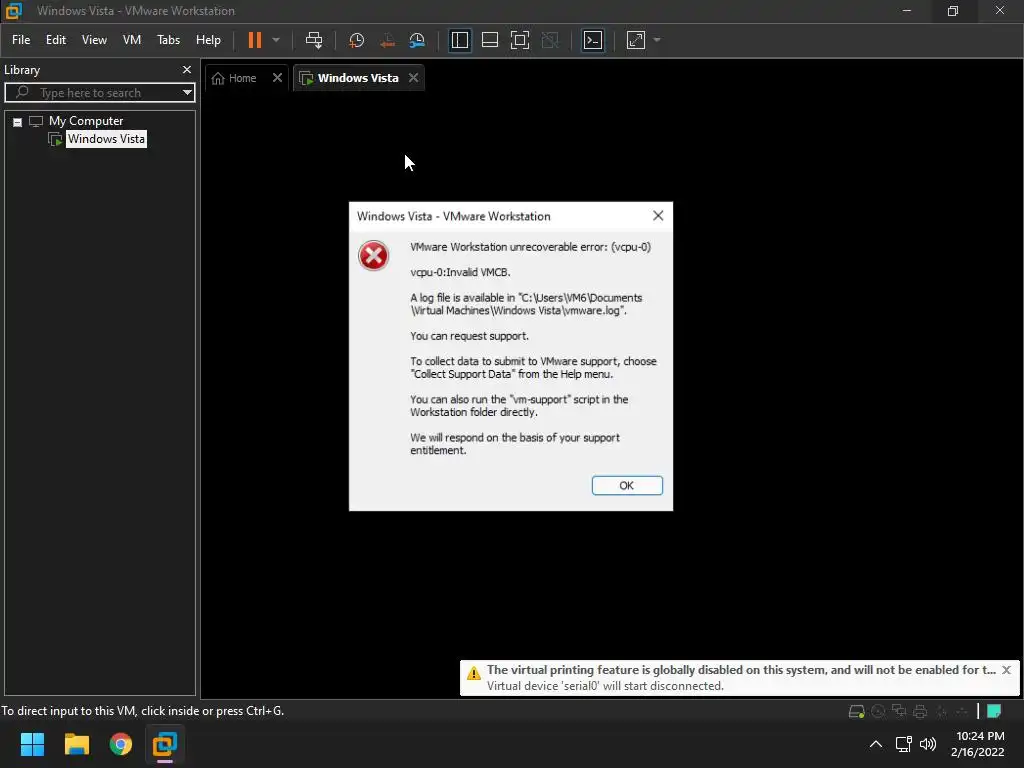Close the Library panel

pyautogui.click(x=187, y=70)
